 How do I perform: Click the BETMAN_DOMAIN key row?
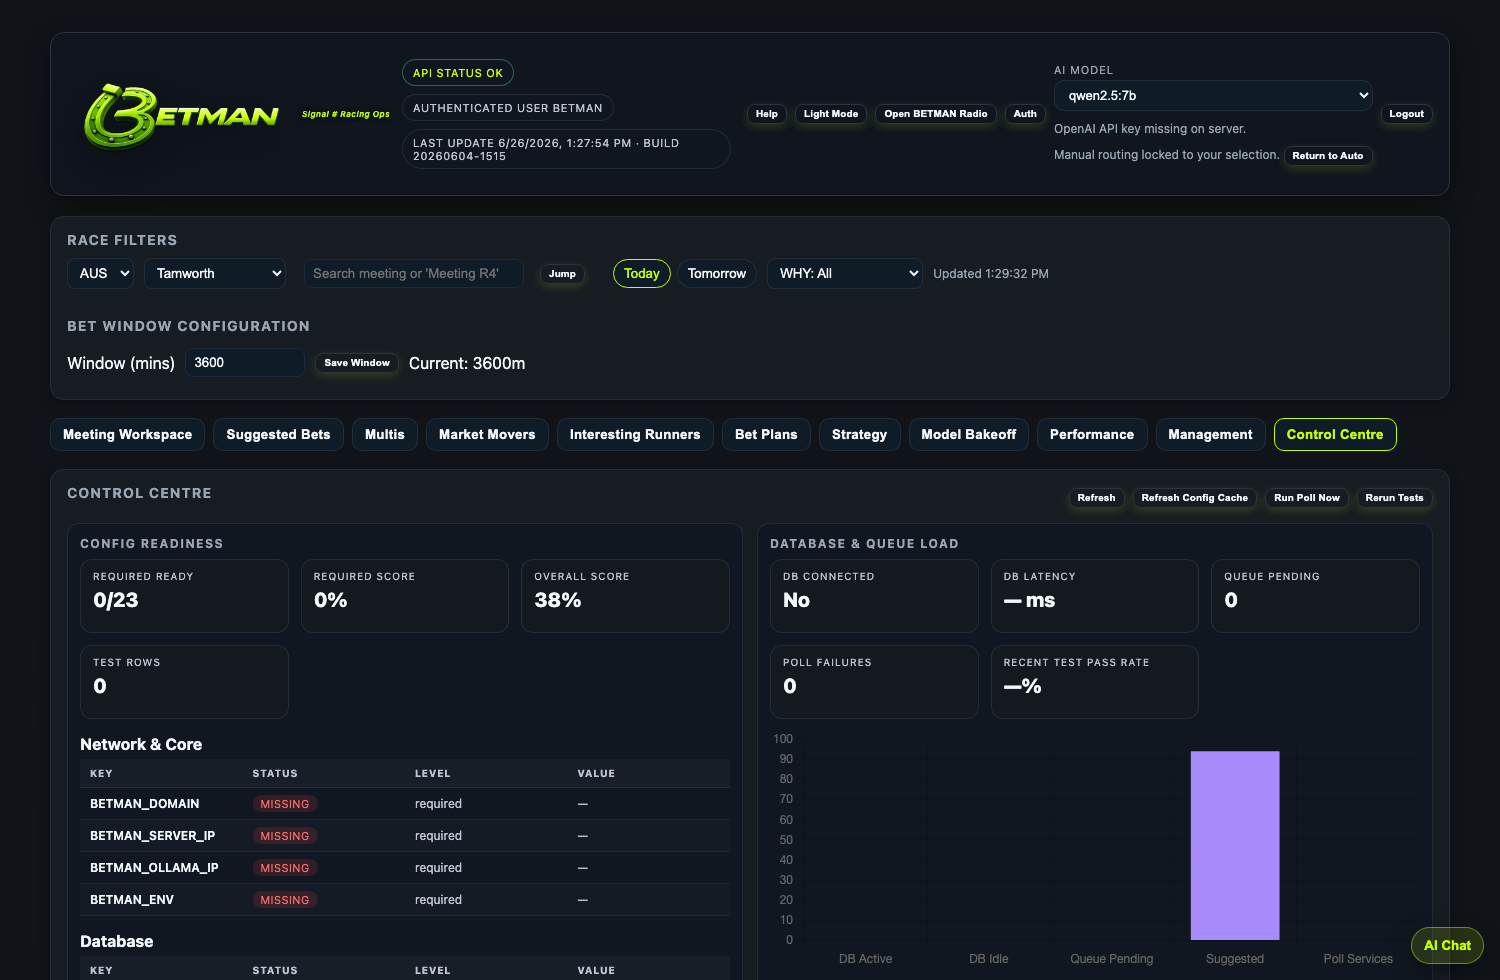(x=405, y=804)
